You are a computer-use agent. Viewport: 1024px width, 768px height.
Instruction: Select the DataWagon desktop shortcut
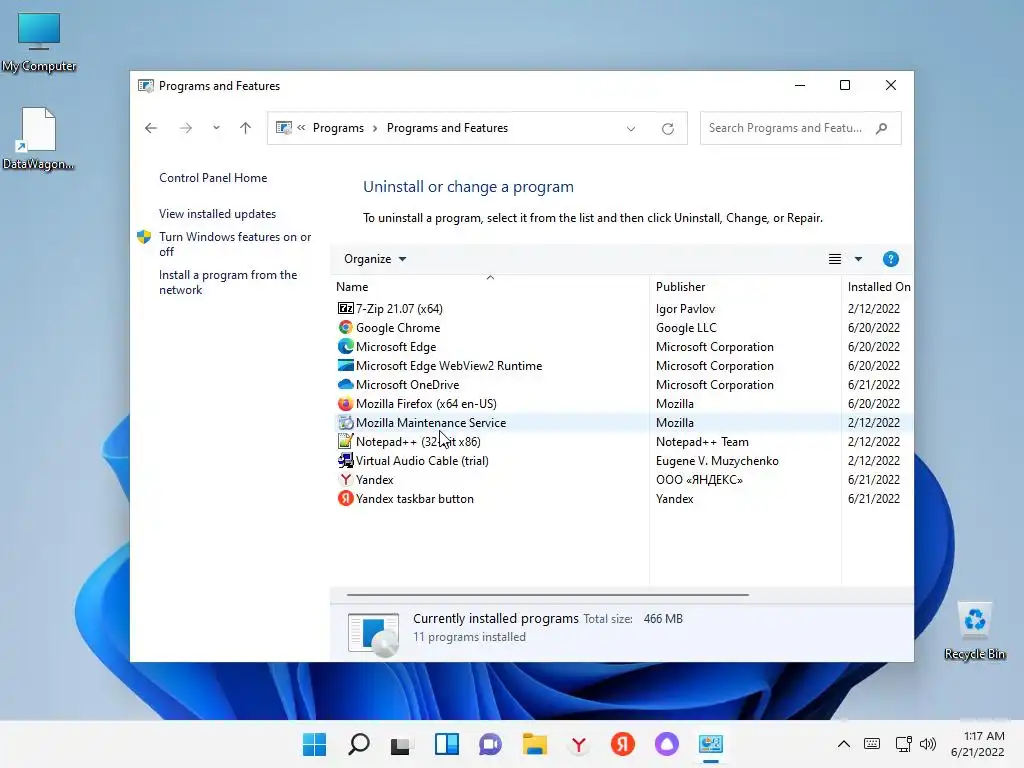38,139
